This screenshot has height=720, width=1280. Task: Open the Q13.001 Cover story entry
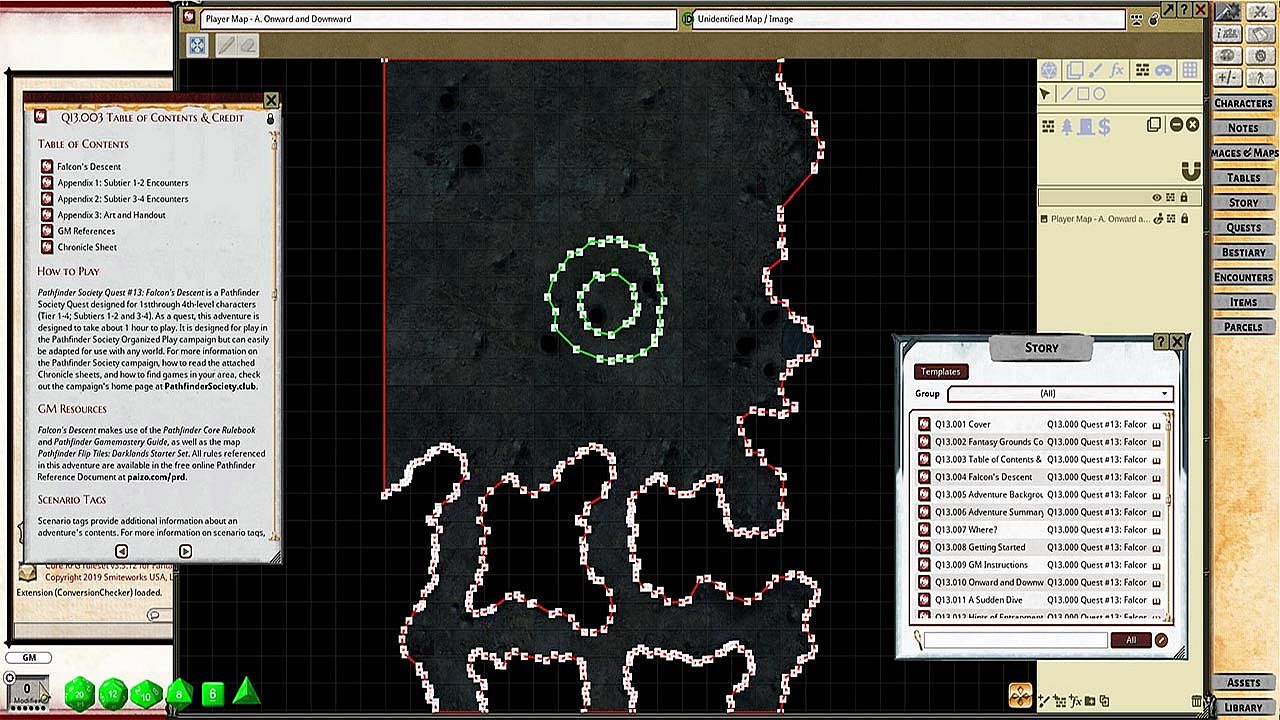click(x=1040, y=424)
